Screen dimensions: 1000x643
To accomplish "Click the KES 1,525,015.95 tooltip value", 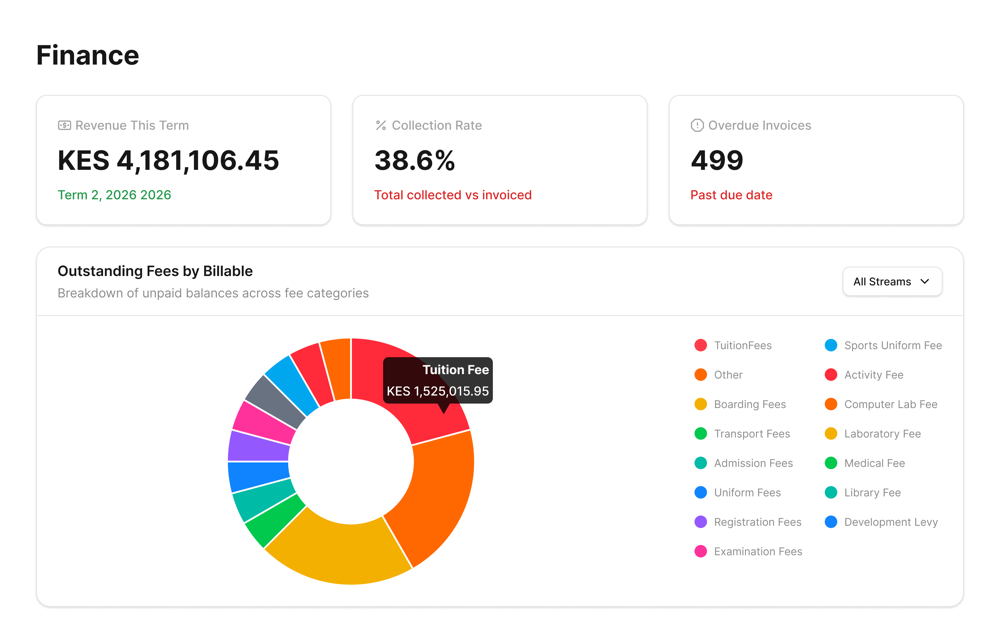I will [x=438, y=391].
